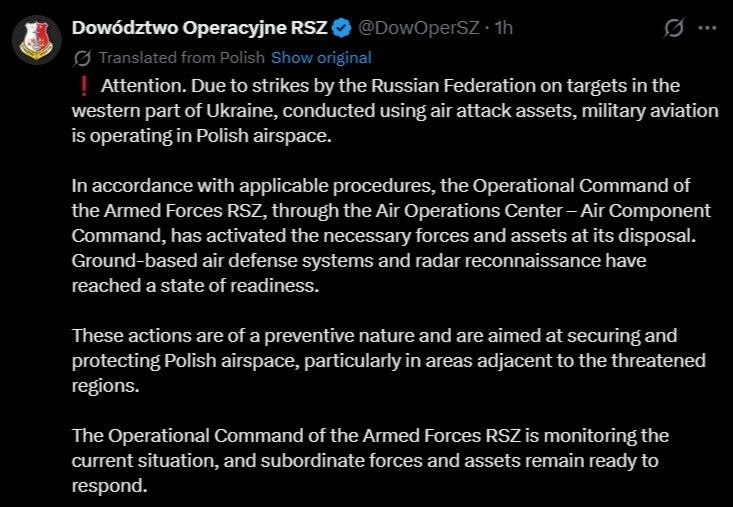Open the Dowództwo Operacyjne RSZ display name
This screenshot has width=733, height=507.
click(x=200, y=28)
